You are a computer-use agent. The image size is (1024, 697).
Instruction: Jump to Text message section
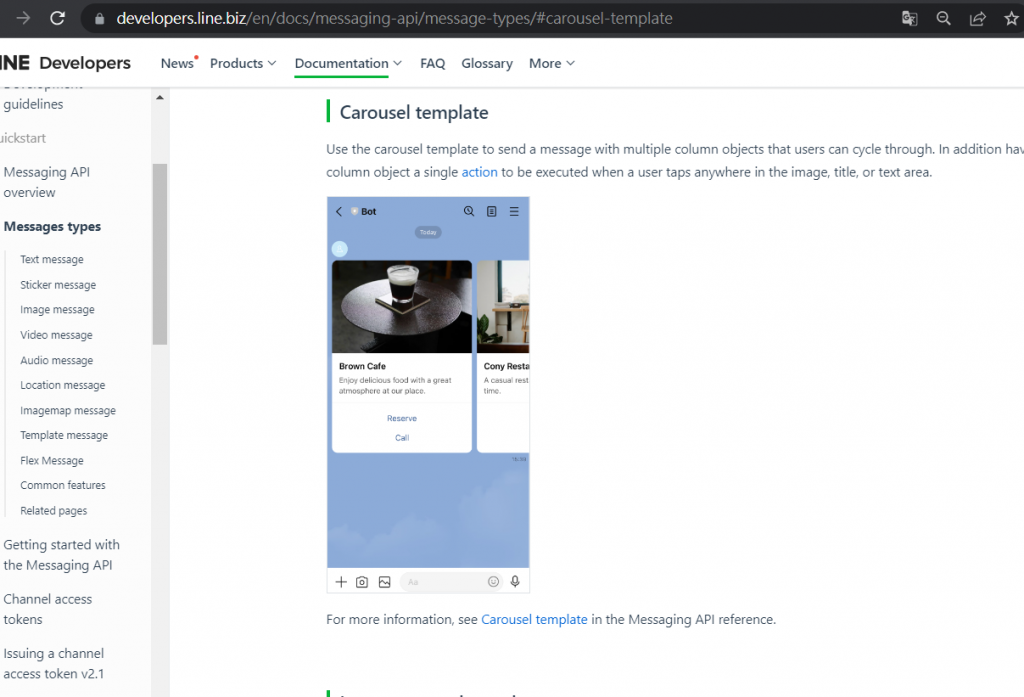point(52,259)
